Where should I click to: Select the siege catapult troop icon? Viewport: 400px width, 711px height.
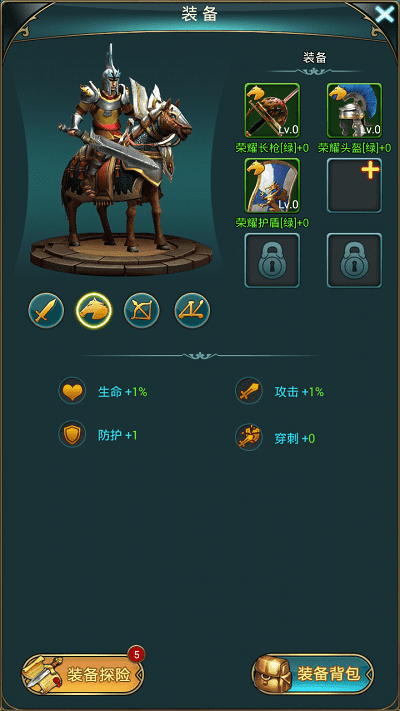pyautogui.click(x=192, y=311)
